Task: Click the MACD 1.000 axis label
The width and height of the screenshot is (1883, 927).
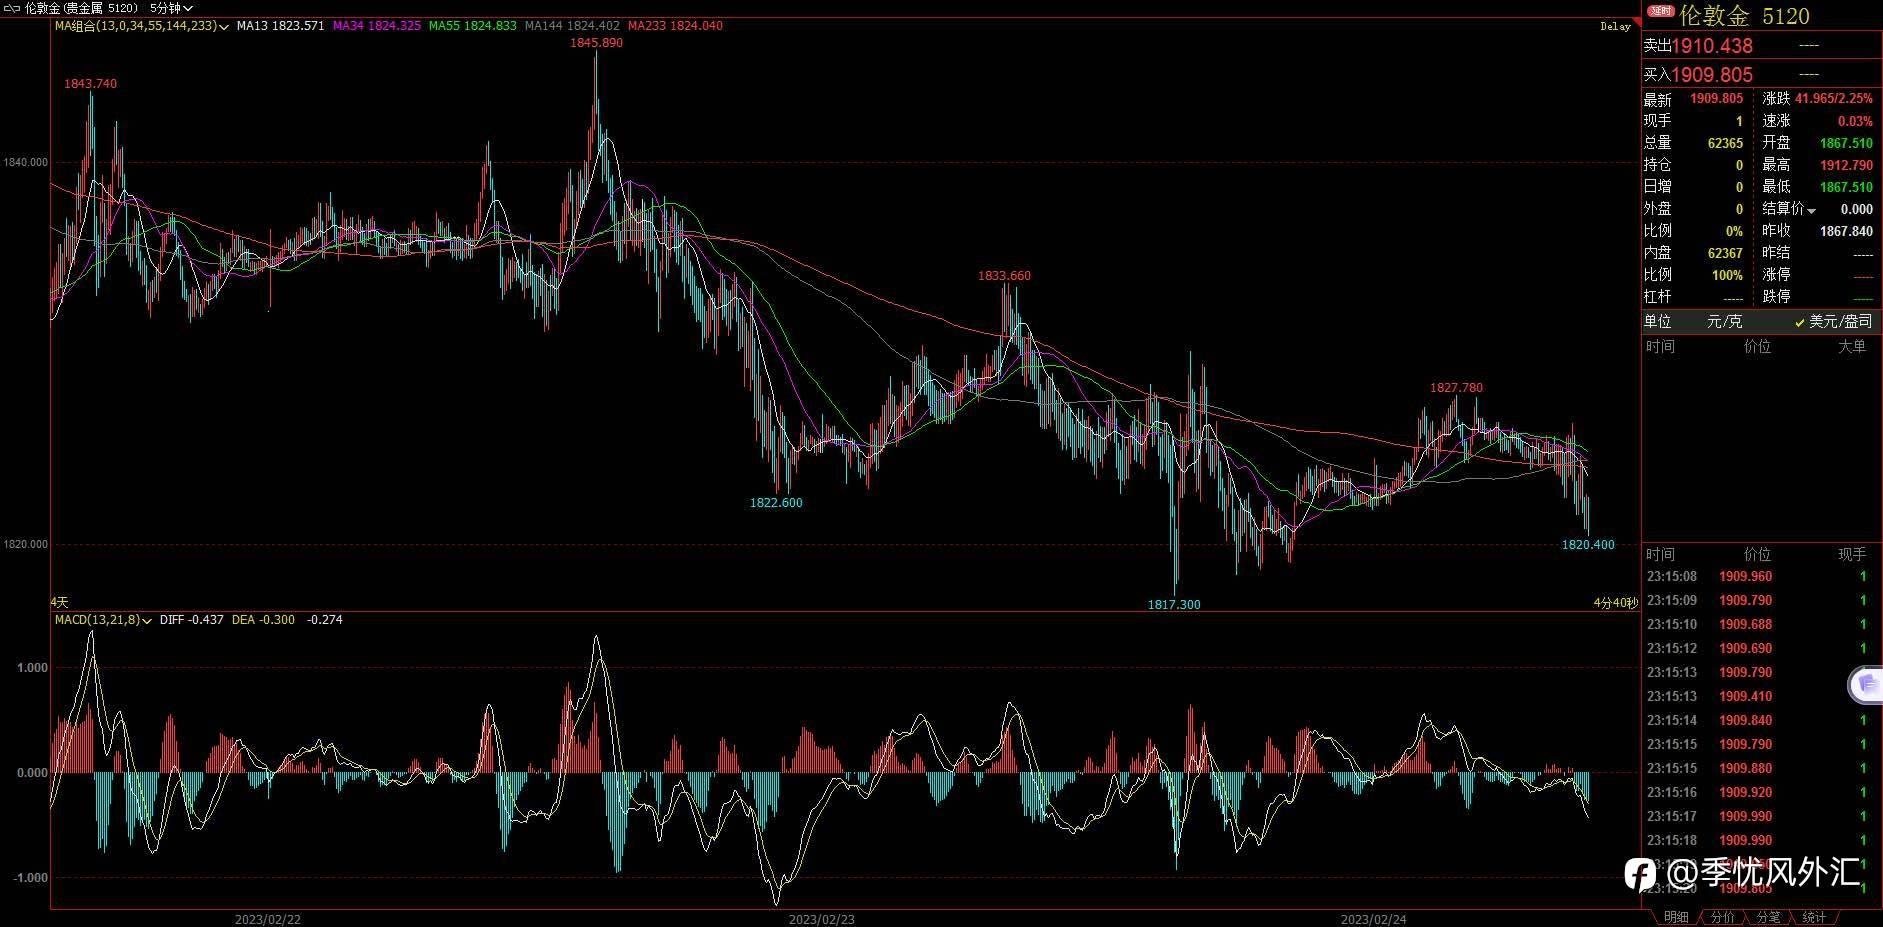Action: coord(32,668)
